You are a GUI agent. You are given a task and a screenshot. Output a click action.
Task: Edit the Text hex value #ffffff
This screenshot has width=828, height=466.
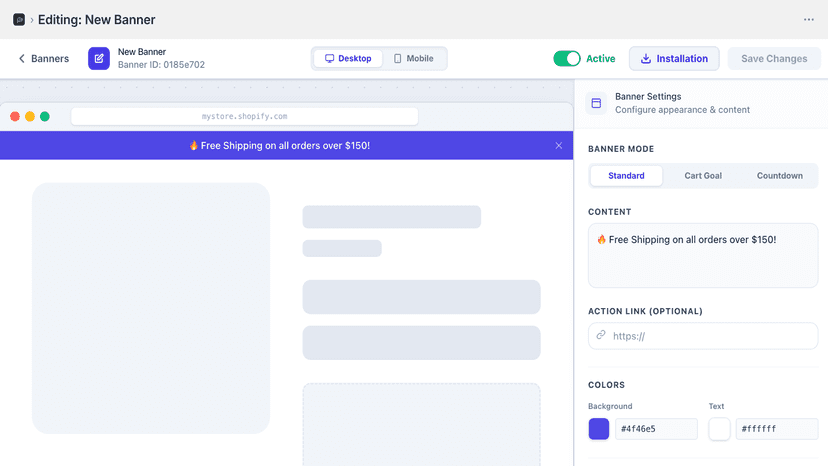[777, 429]
